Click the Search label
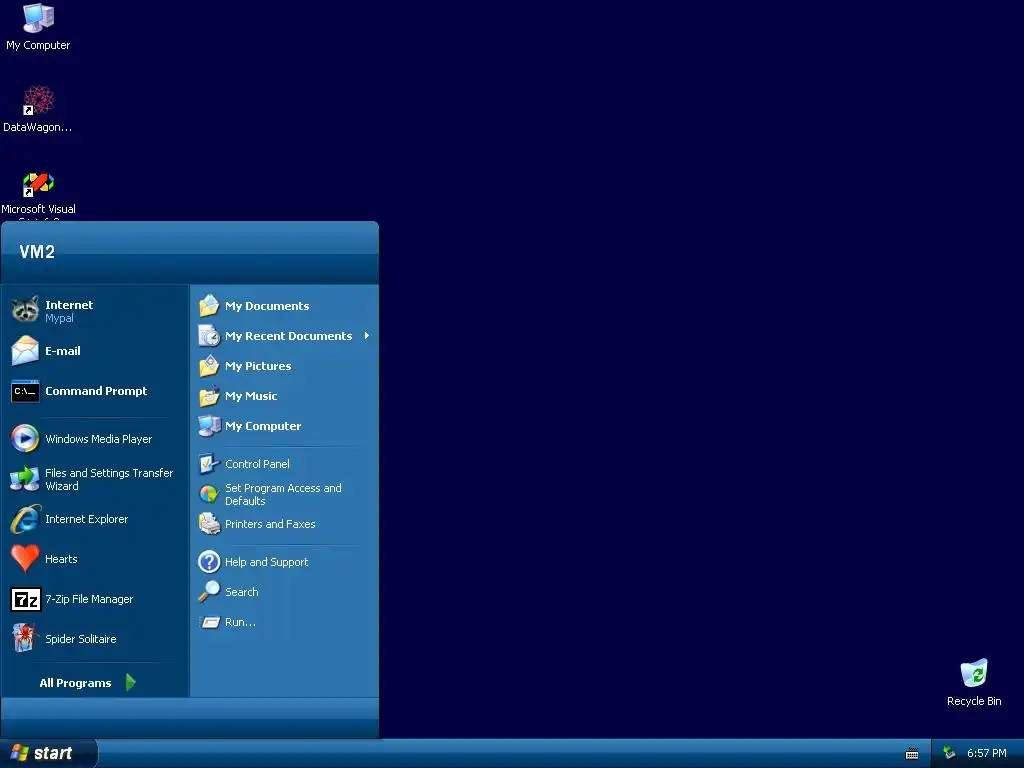The height and width of the screenshot is (768, 1024). [242, 592]
